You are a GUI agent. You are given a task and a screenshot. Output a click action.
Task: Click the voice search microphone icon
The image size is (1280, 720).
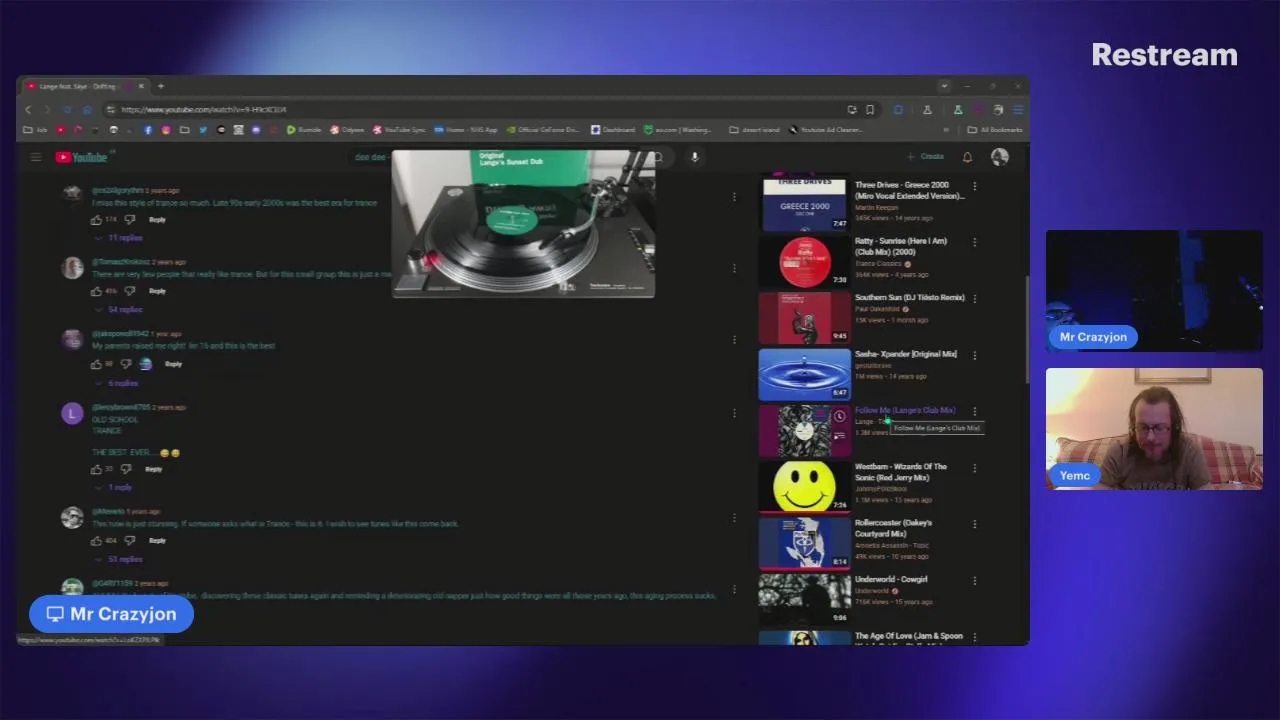694,157
